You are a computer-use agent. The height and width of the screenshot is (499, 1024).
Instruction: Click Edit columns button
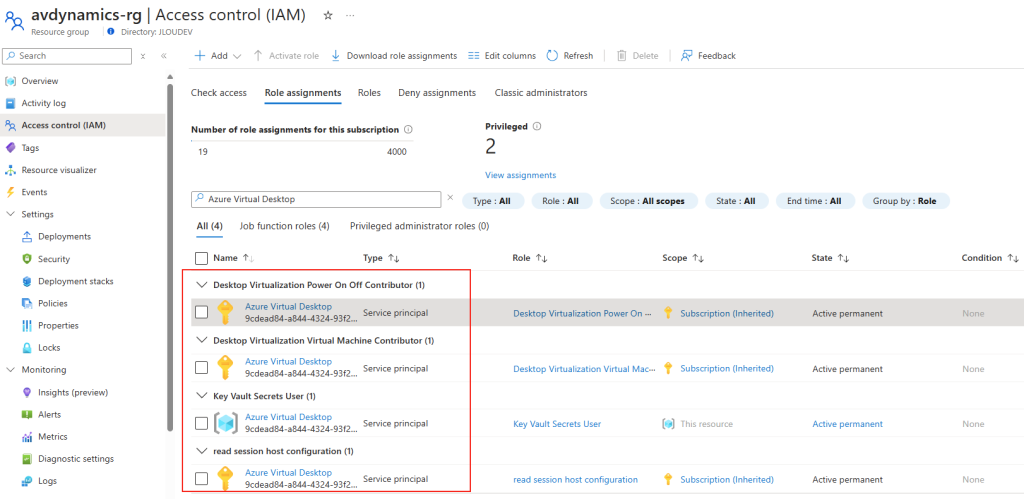pos(502,56)
